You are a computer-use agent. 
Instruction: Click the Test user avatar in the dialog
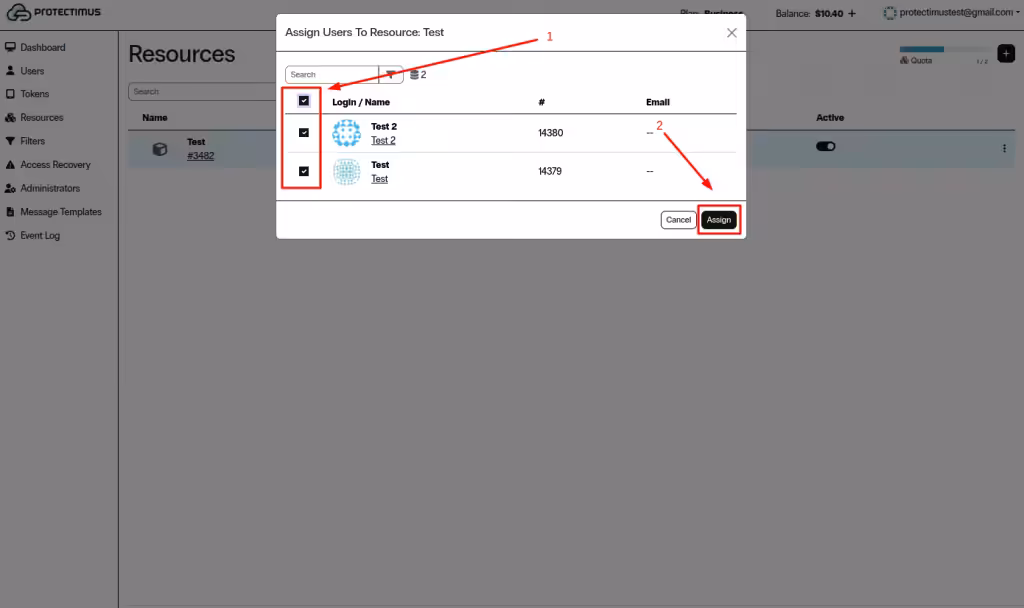coord(346,171)
